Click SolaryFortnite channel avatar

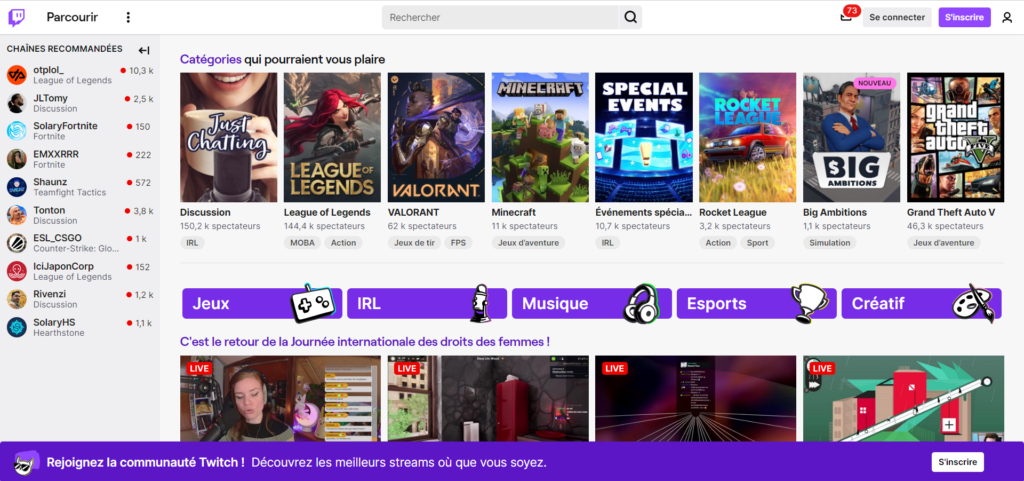point(16,131)
